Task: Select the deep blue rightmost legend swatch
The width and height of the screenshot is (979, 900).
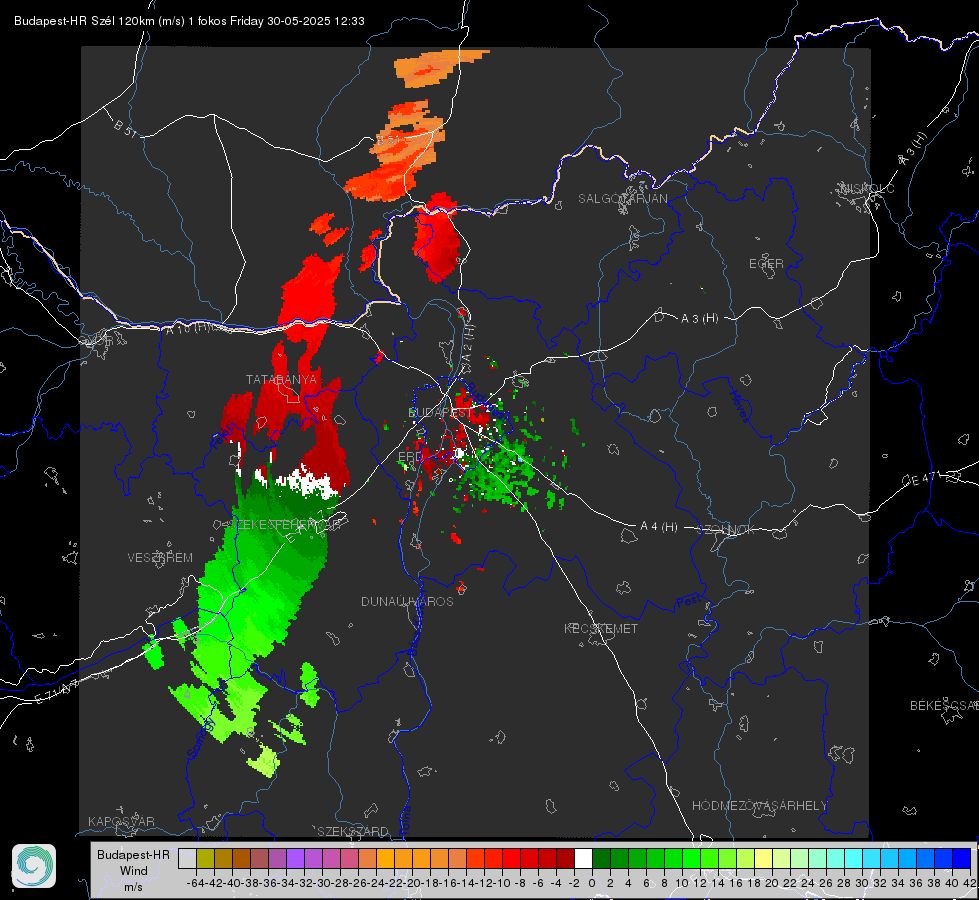Action: 962,858
